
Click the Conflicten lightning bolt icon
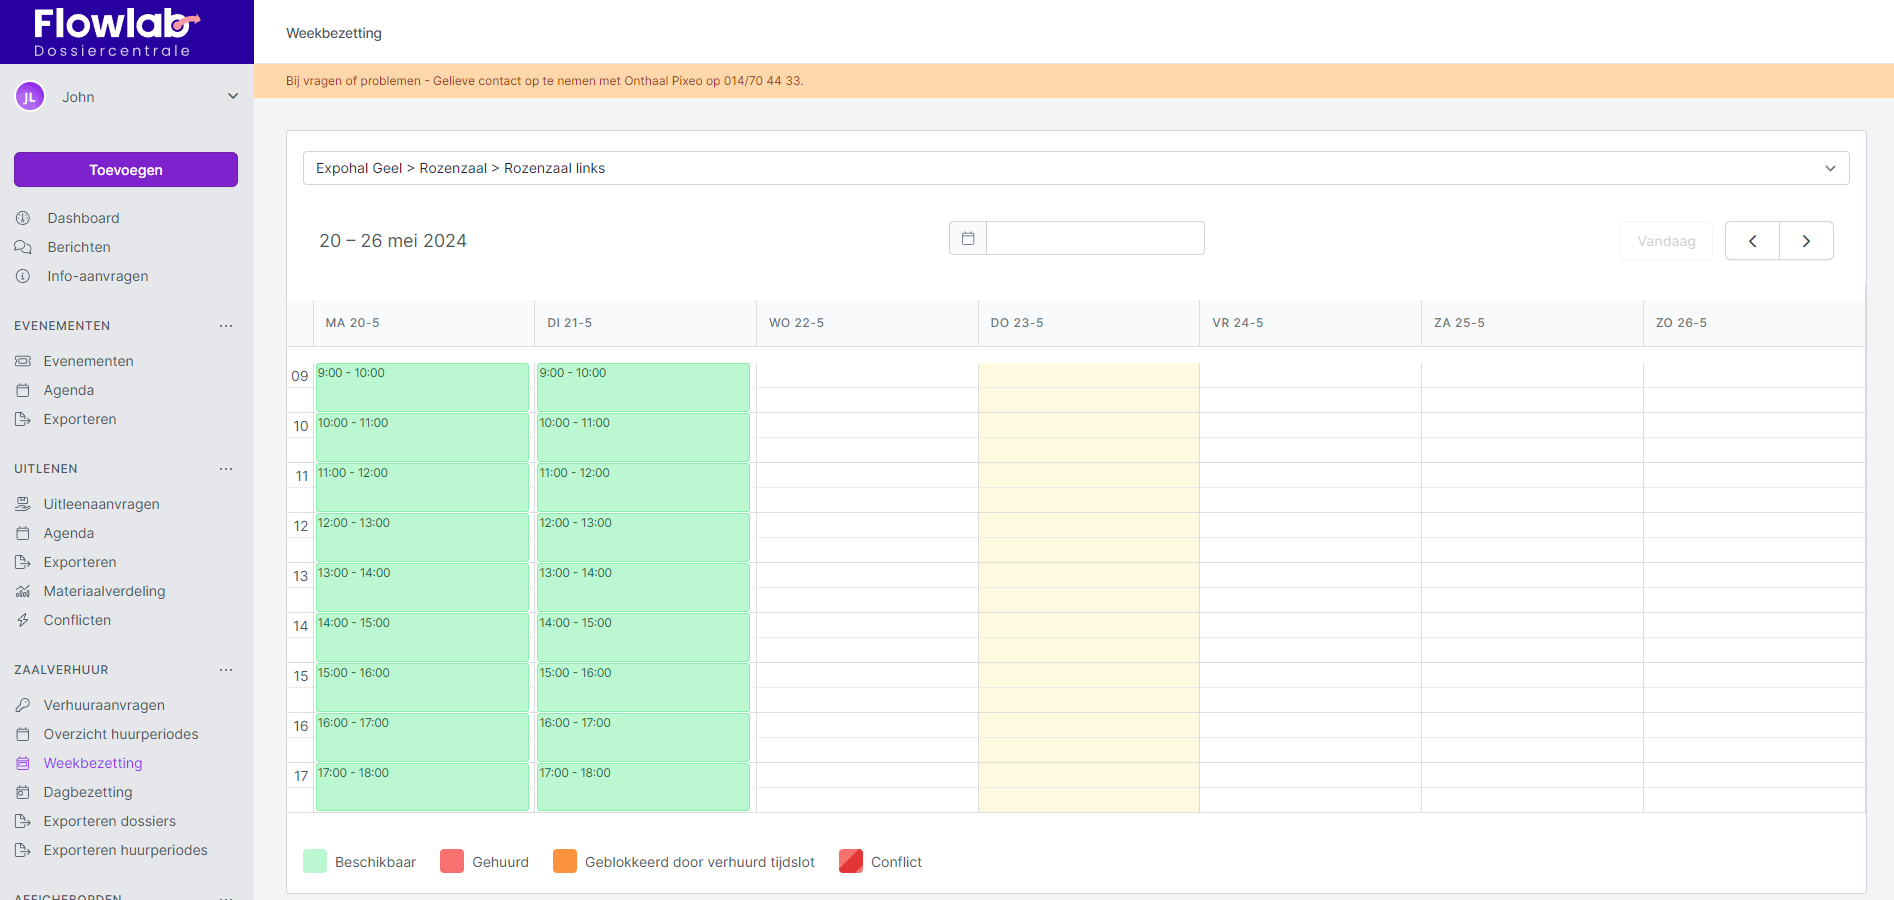(23, 620)
